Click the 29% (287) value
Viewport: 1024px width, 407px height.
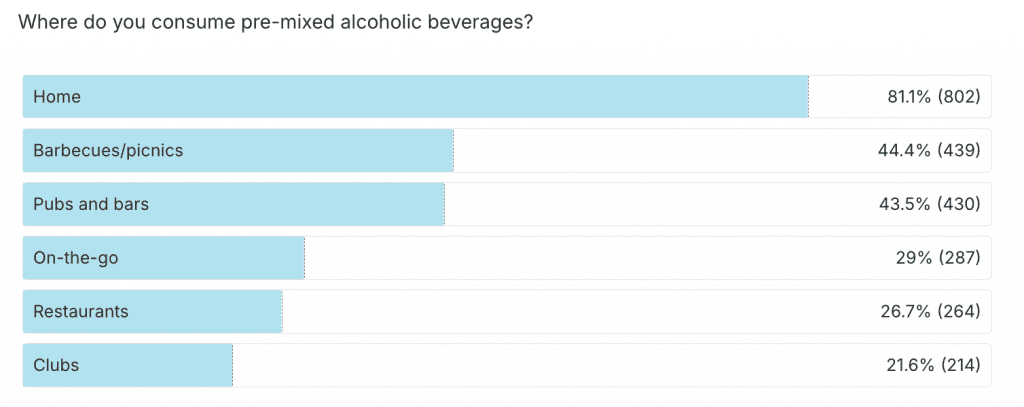pos(937,258)
